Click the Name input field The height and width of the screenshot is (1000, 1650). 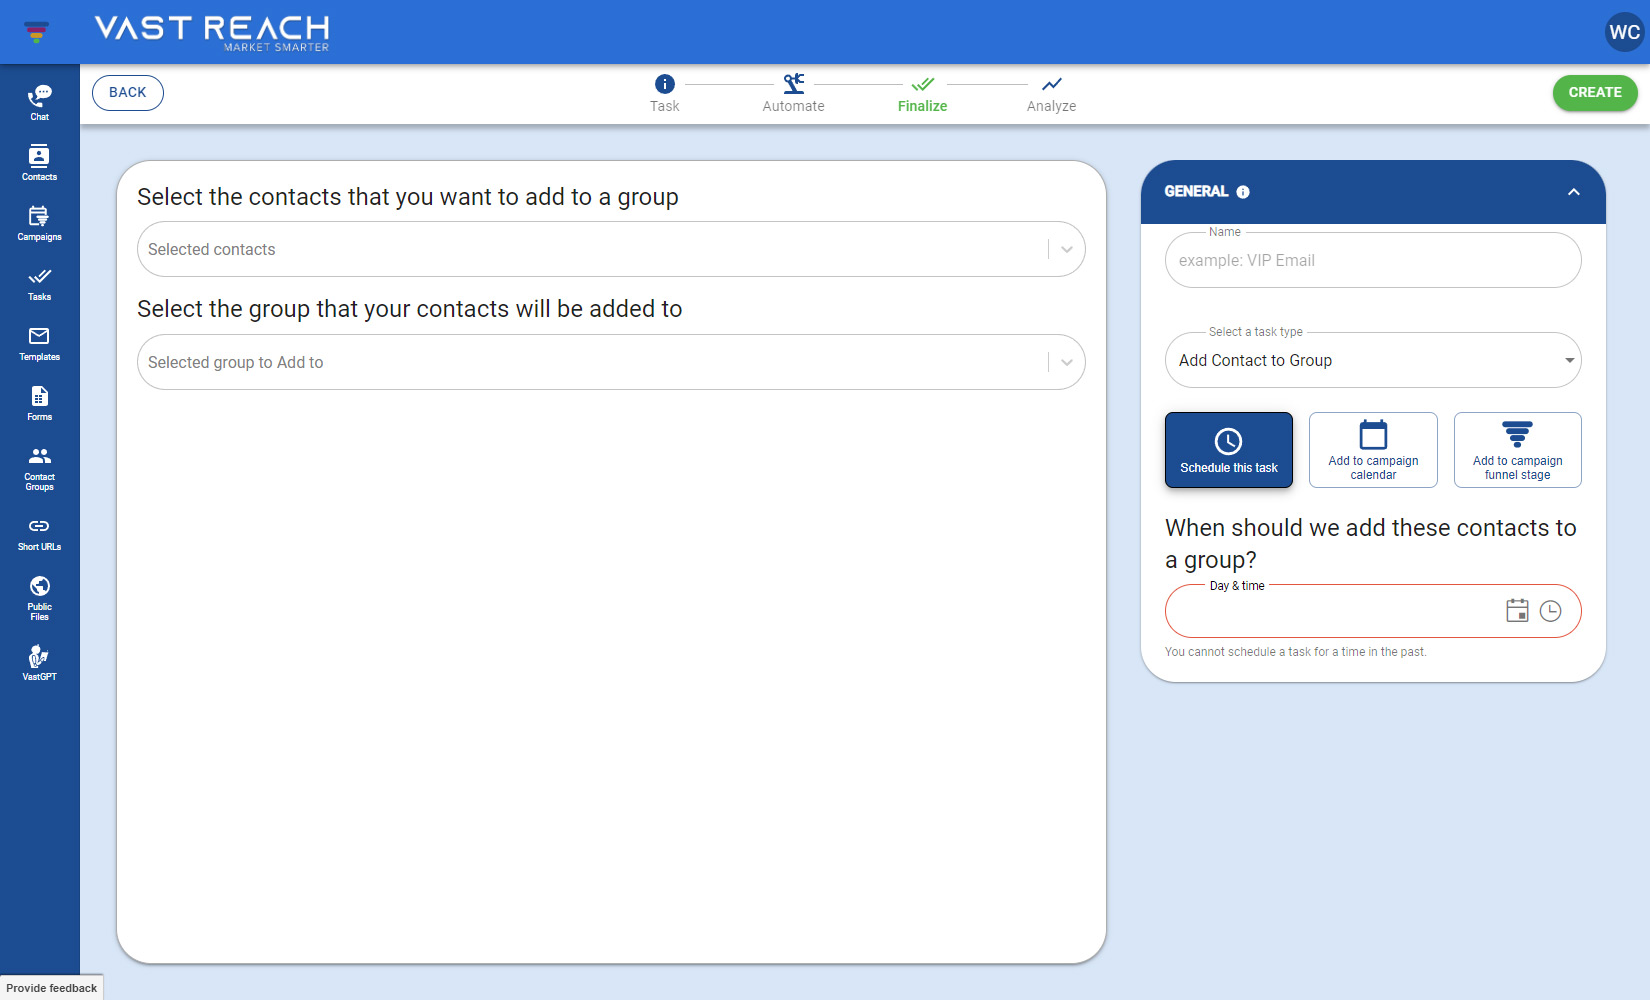[x=1373, y=260]
